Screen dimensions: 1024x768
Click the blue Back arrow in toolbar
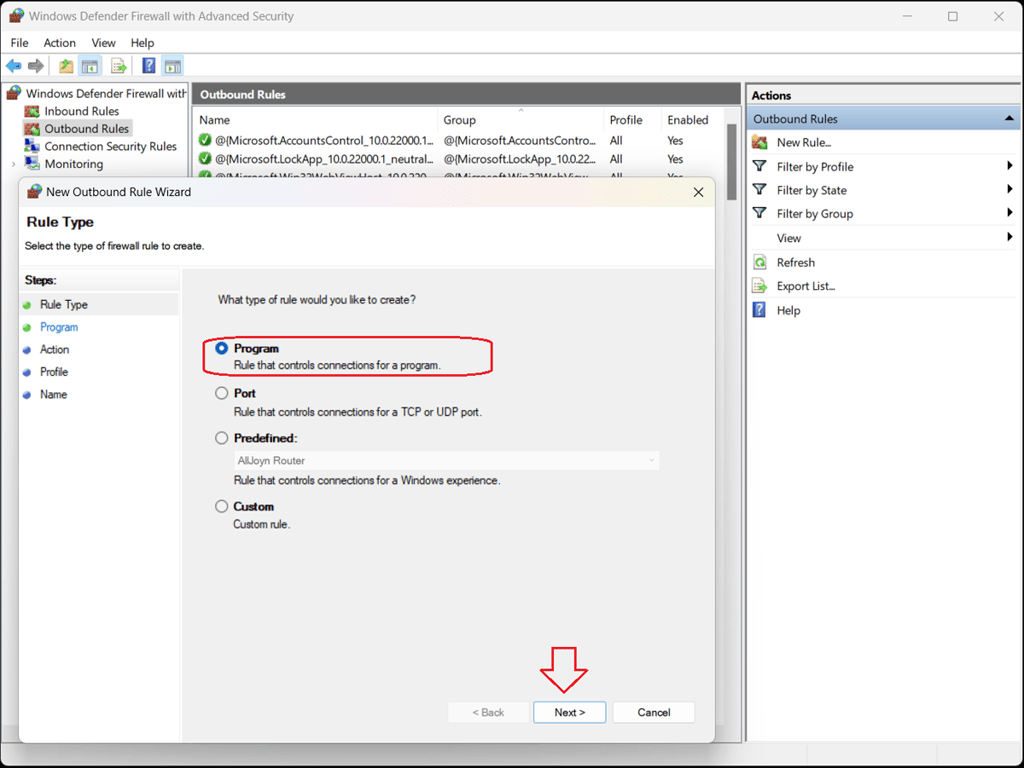tap(14, 66)
